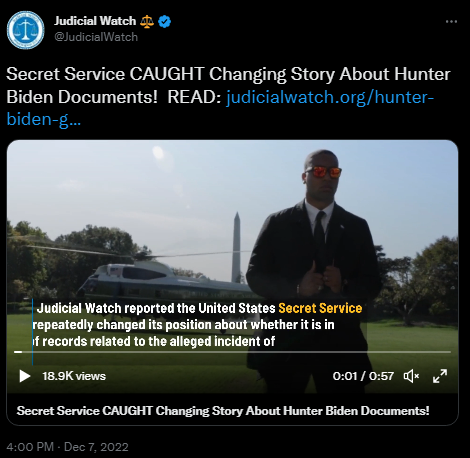This screenshot has height=458, width=470.
Task: Expand video to fullscreen
Action: pos(440,376)
